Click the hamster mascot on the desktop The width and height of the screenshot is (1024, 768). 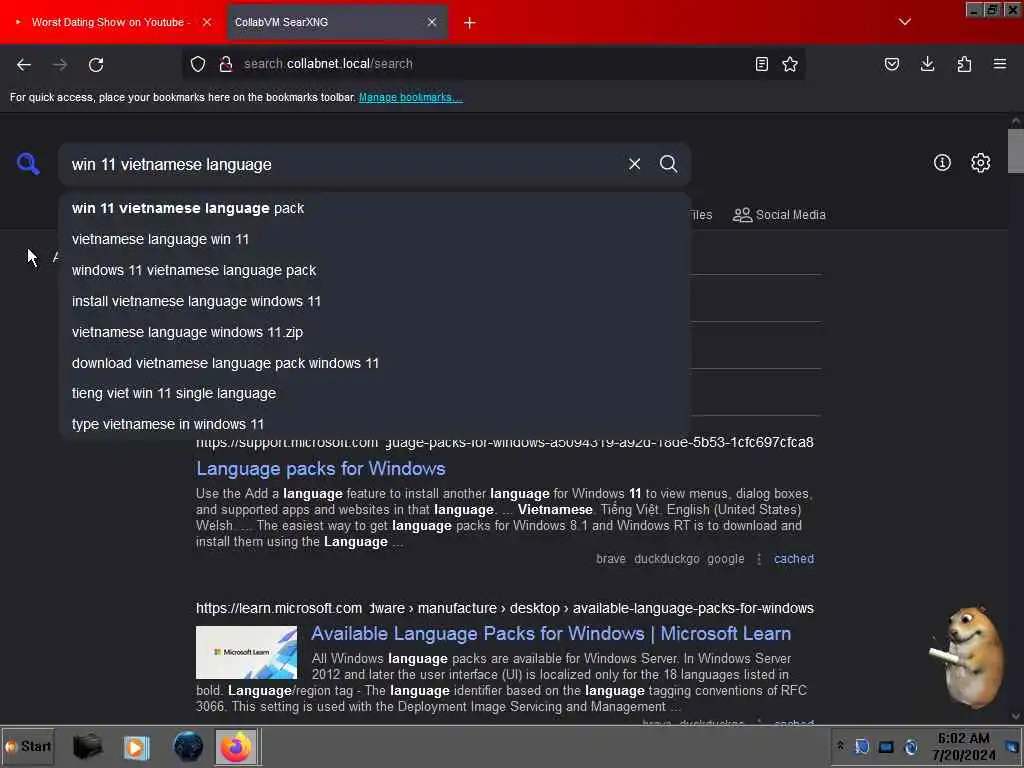coord(968,658)
